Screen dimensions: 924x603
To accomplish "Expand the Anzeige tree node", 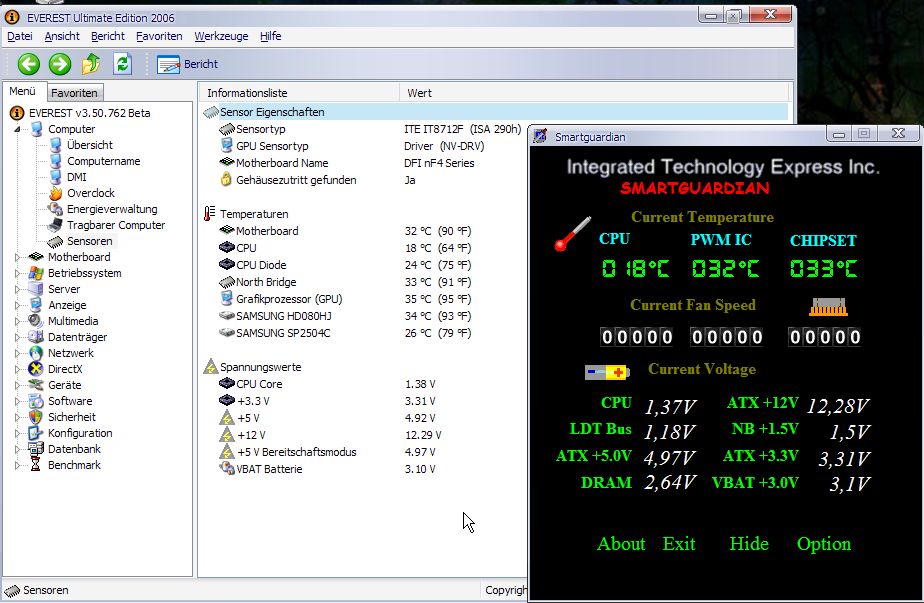I will 18,305.
